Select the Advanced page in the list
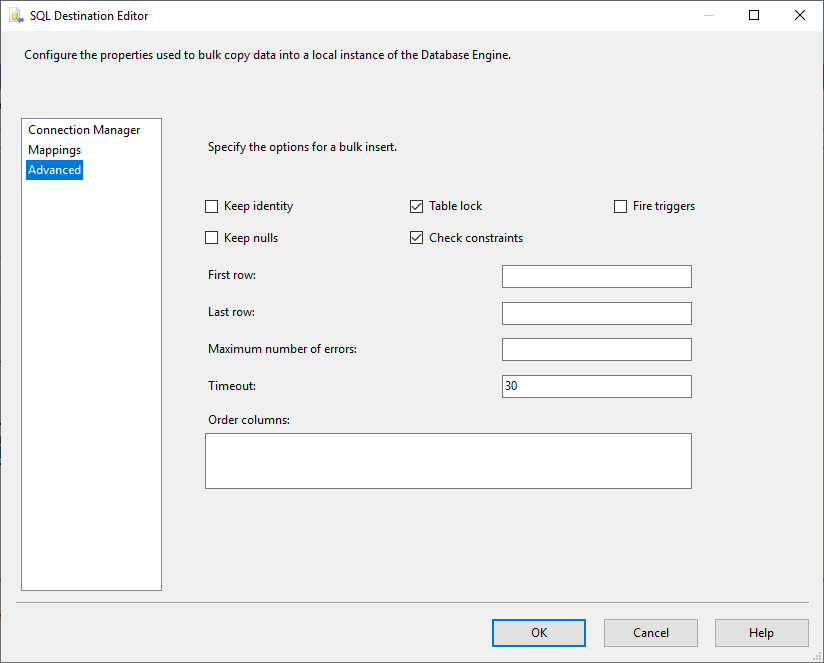Image resolution: width=824 pixels, height=663 pixels. [x=55, y=170]
